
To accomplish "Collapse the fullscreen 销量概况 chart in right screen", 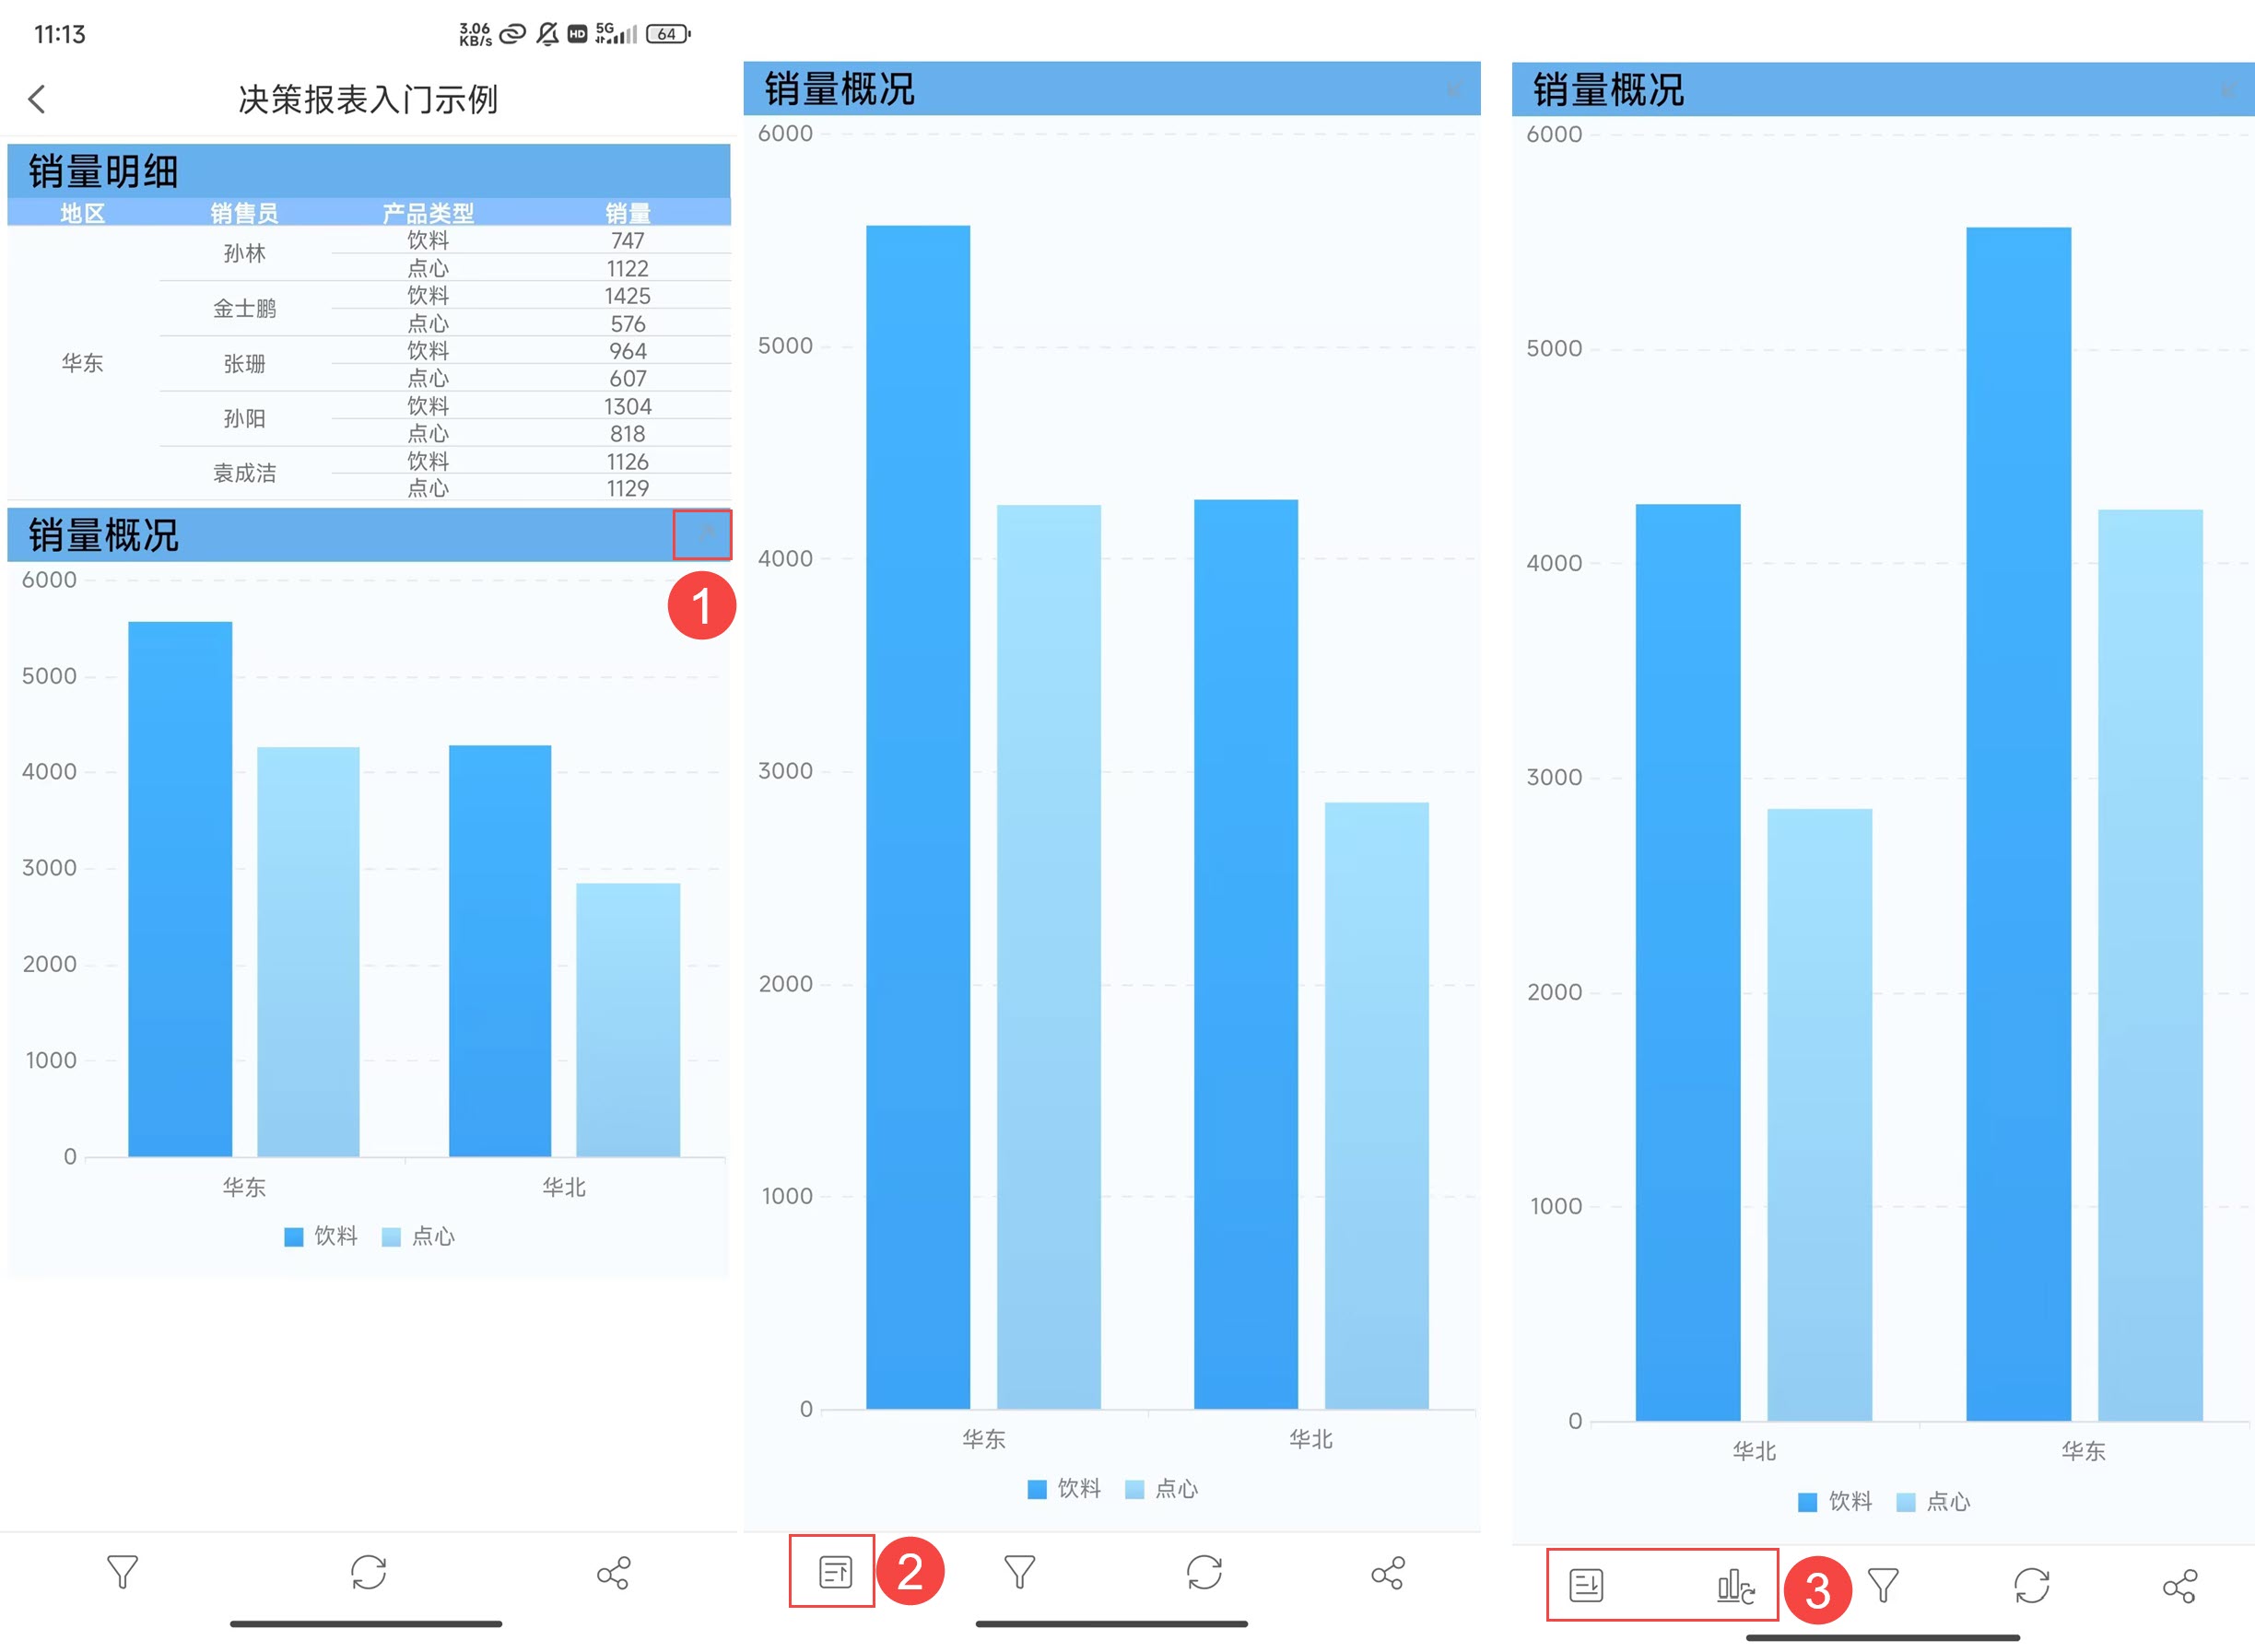I will click(x=2228, y=91).
